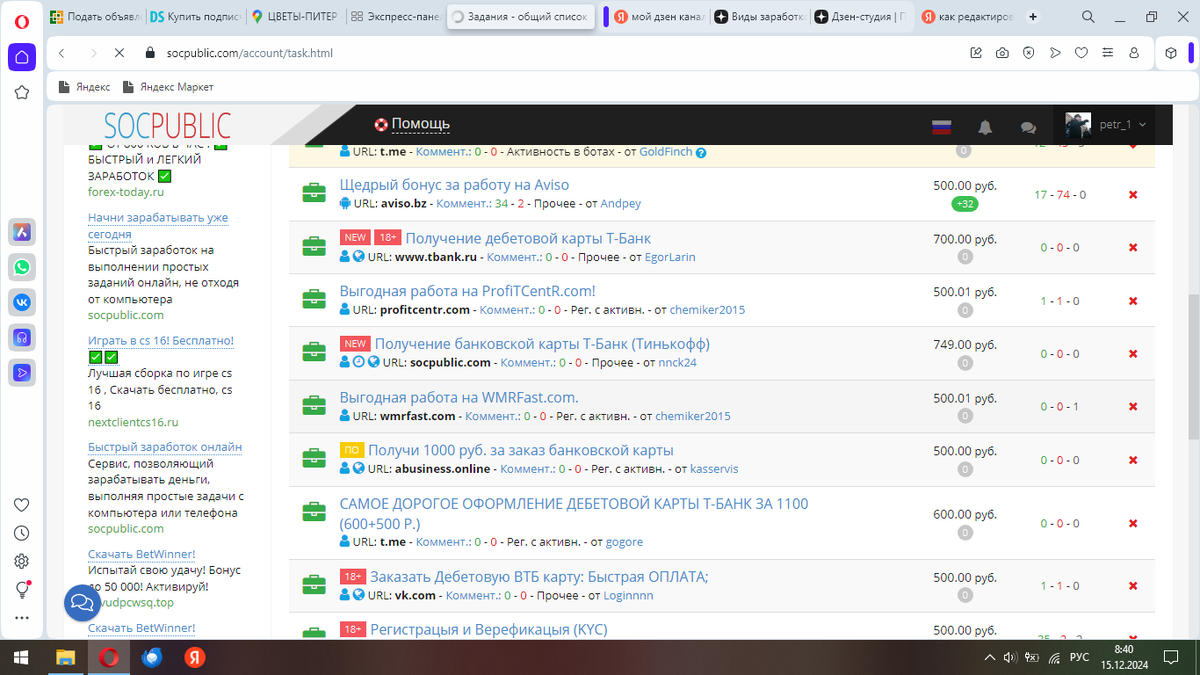Open ad link Начни зарабатывать уже сегодня
Image resolution: width=1200 pixels, height=675 pixels.
(x=158, y=225)
